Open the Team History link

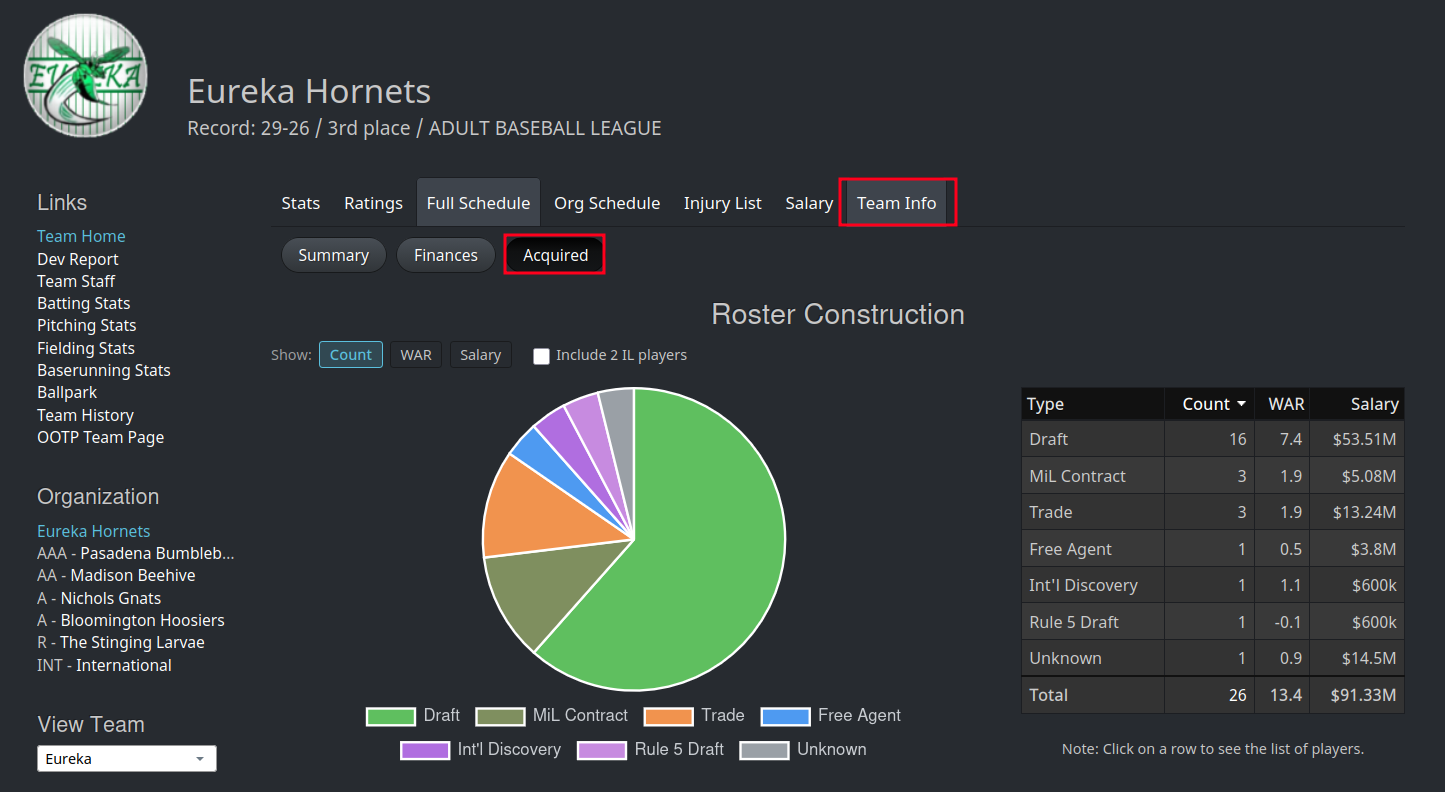click(85, 415)
